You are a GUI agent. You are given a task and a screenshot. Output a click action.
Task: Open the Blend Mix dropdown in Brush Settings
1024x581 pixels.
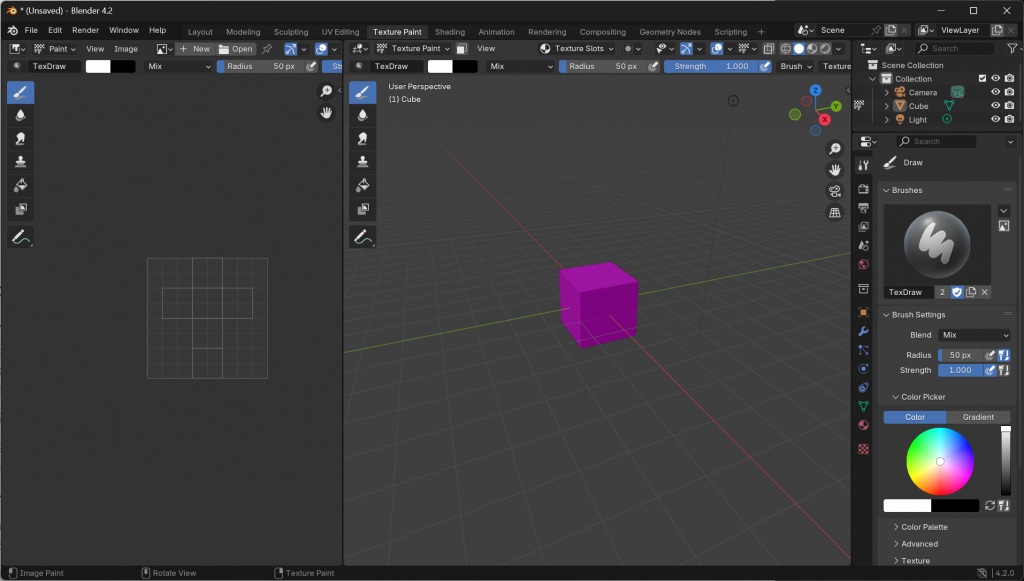click(x=974, y=335)
